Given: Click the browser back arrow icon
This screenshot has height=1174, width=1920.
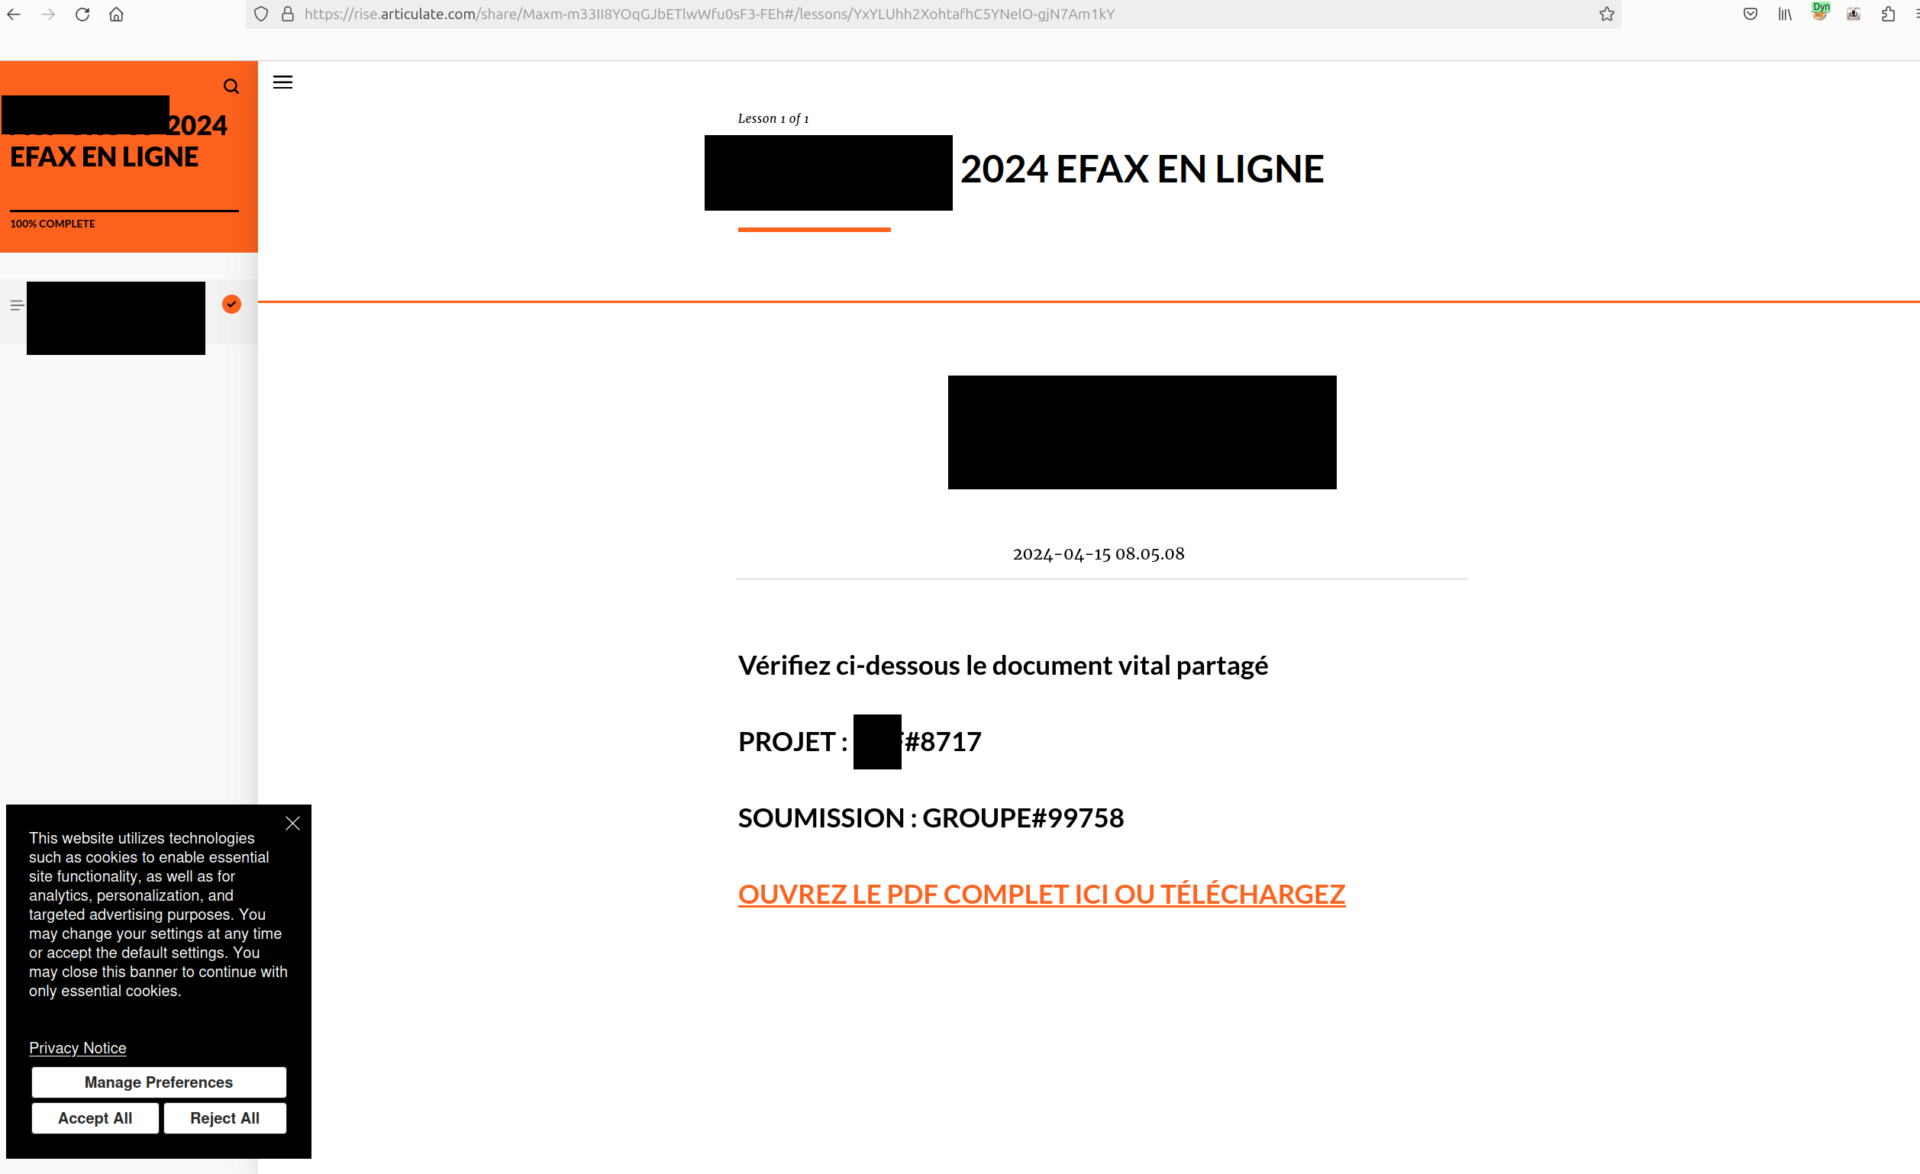Looking at the screenshot, I should 14,14.
